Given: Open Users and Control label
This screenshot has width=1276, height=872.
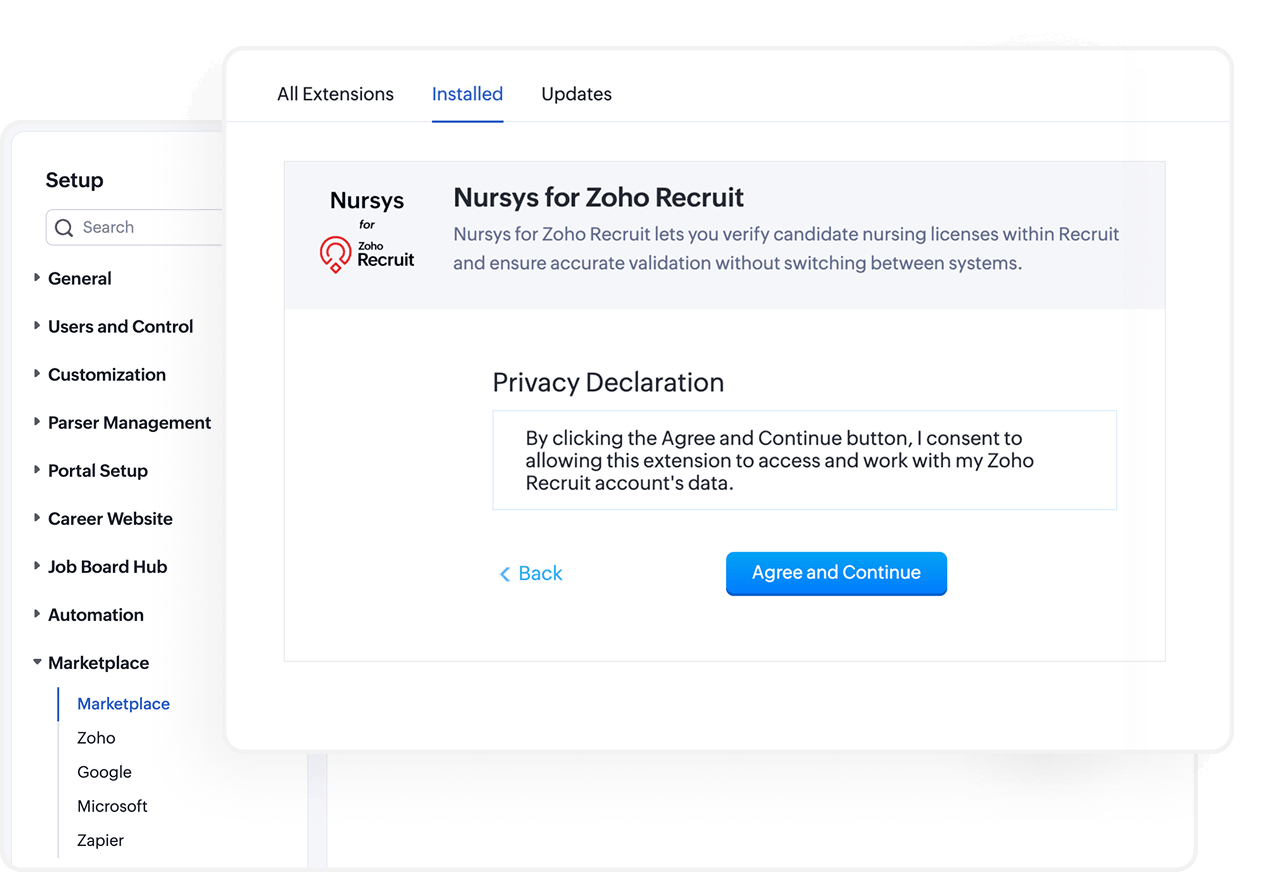Looking at the screenshot, I should pos(121,327).
